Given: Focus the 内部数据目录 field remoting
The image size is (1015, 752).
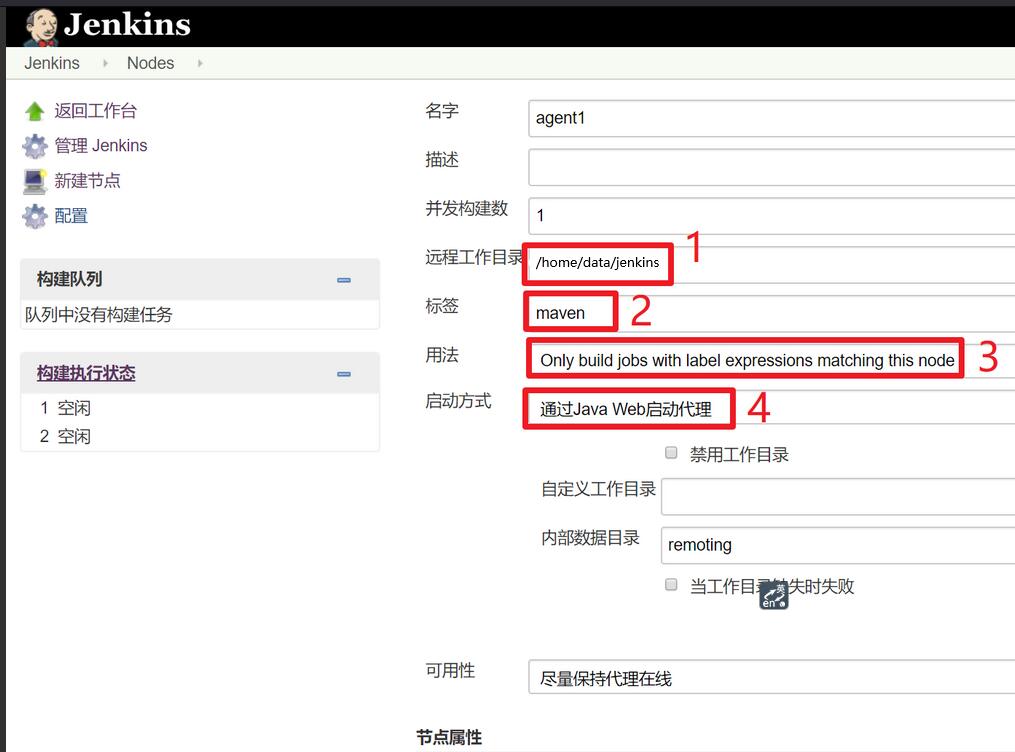Looking at the screenshot, I should point(838,545).
